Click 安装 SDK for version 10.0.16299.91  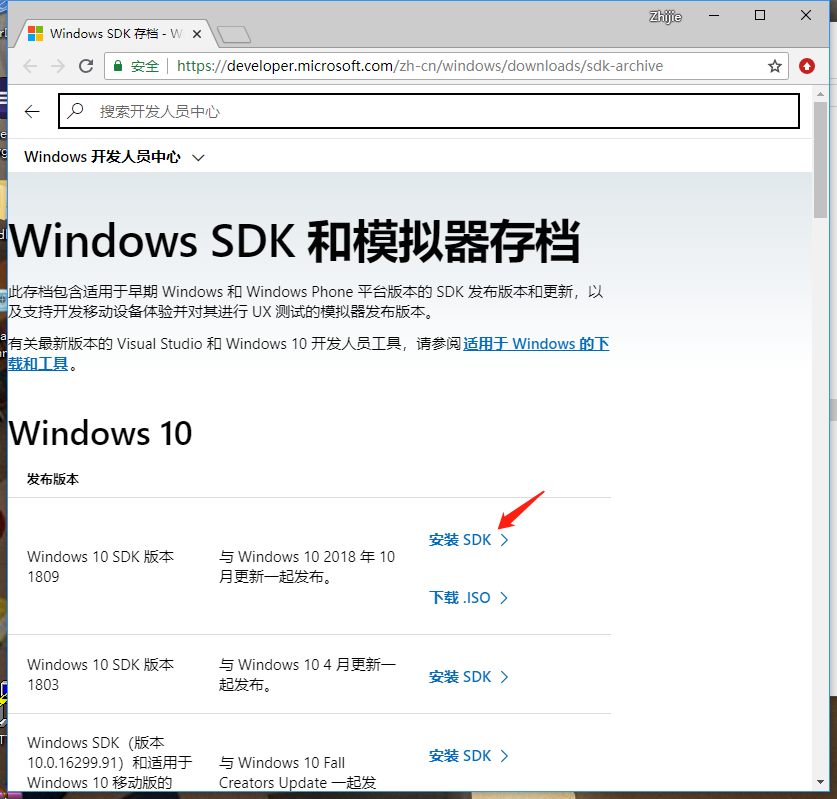click(x=469, y=756)
